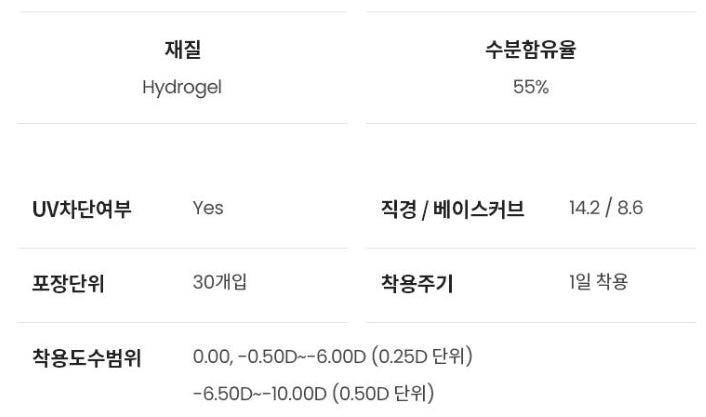Viewport: 706px width, 417px height.
Task: Select the Yes UV protection value
Action: (x=208, y=208)
